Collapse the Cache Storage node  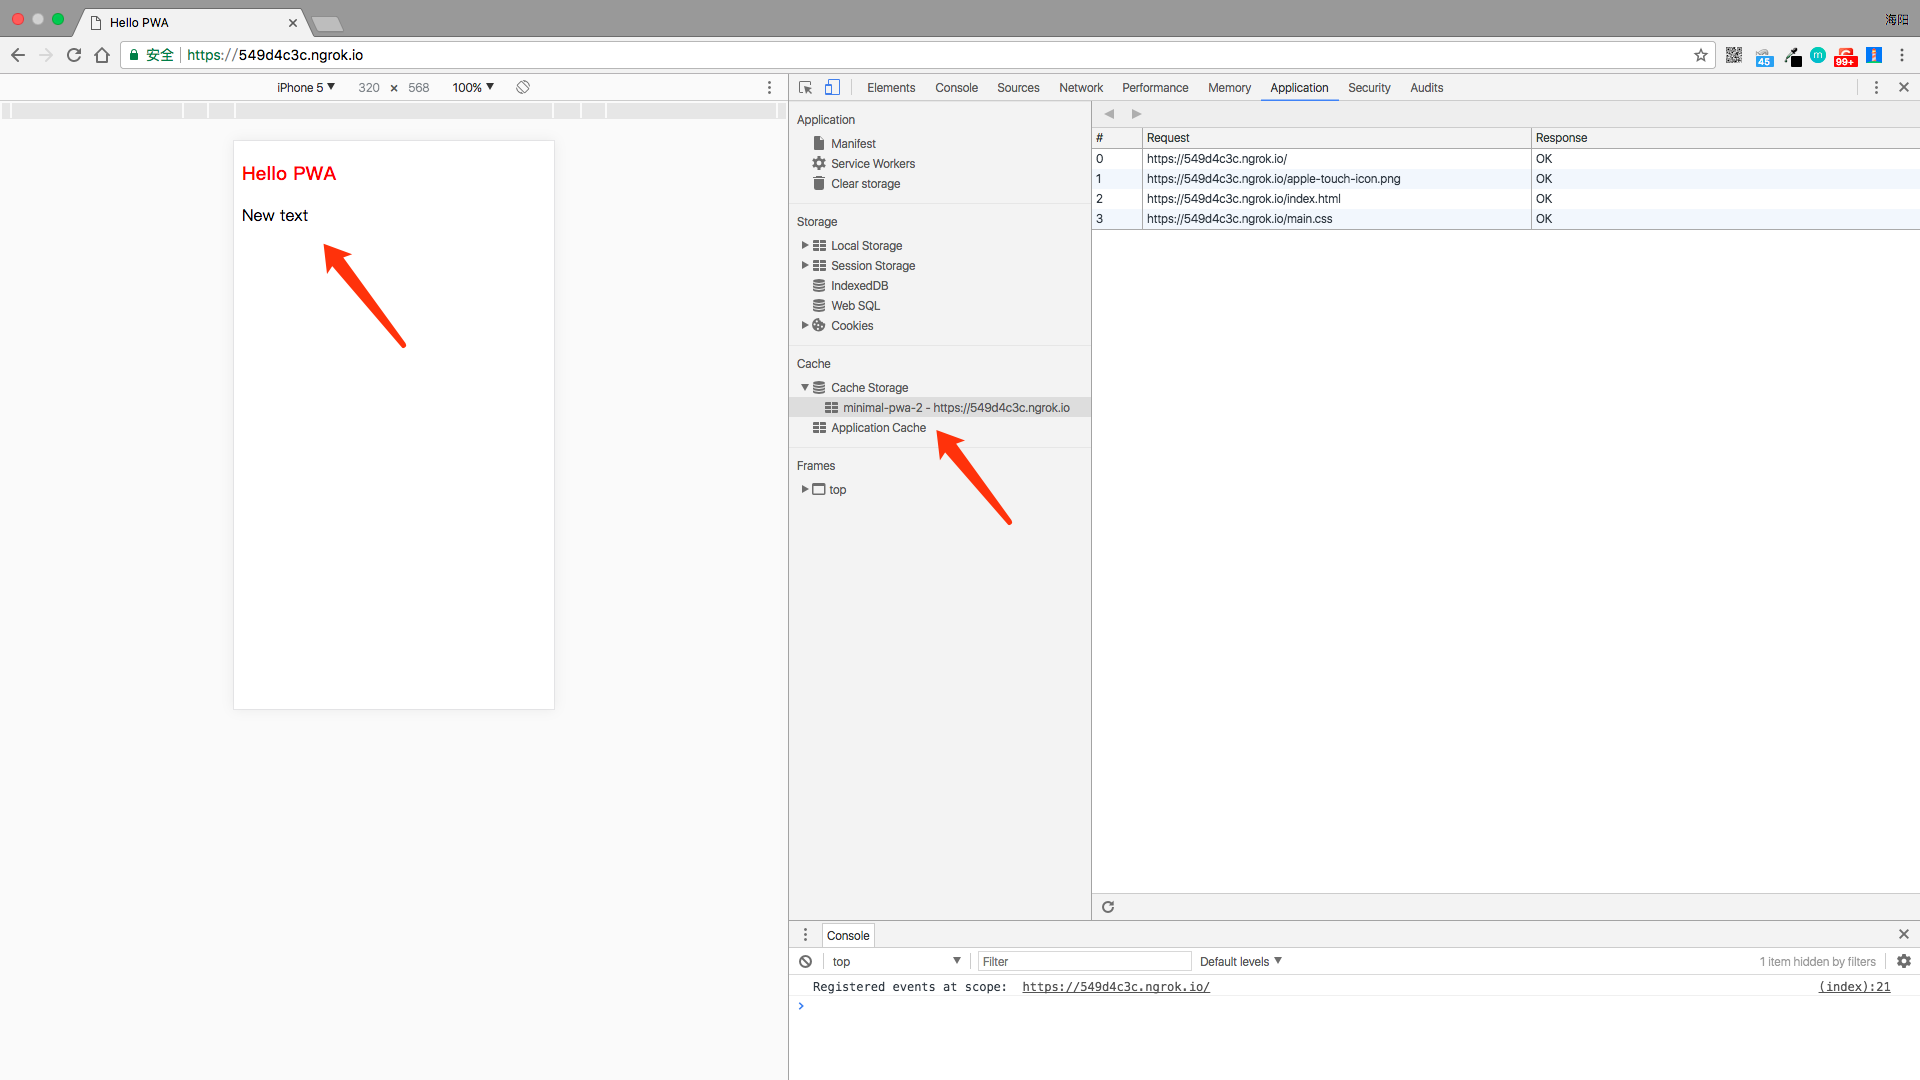[805, 387]
